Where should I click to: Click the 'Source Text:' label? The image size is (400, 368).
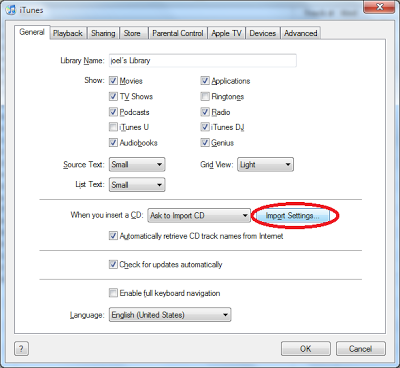84,164
